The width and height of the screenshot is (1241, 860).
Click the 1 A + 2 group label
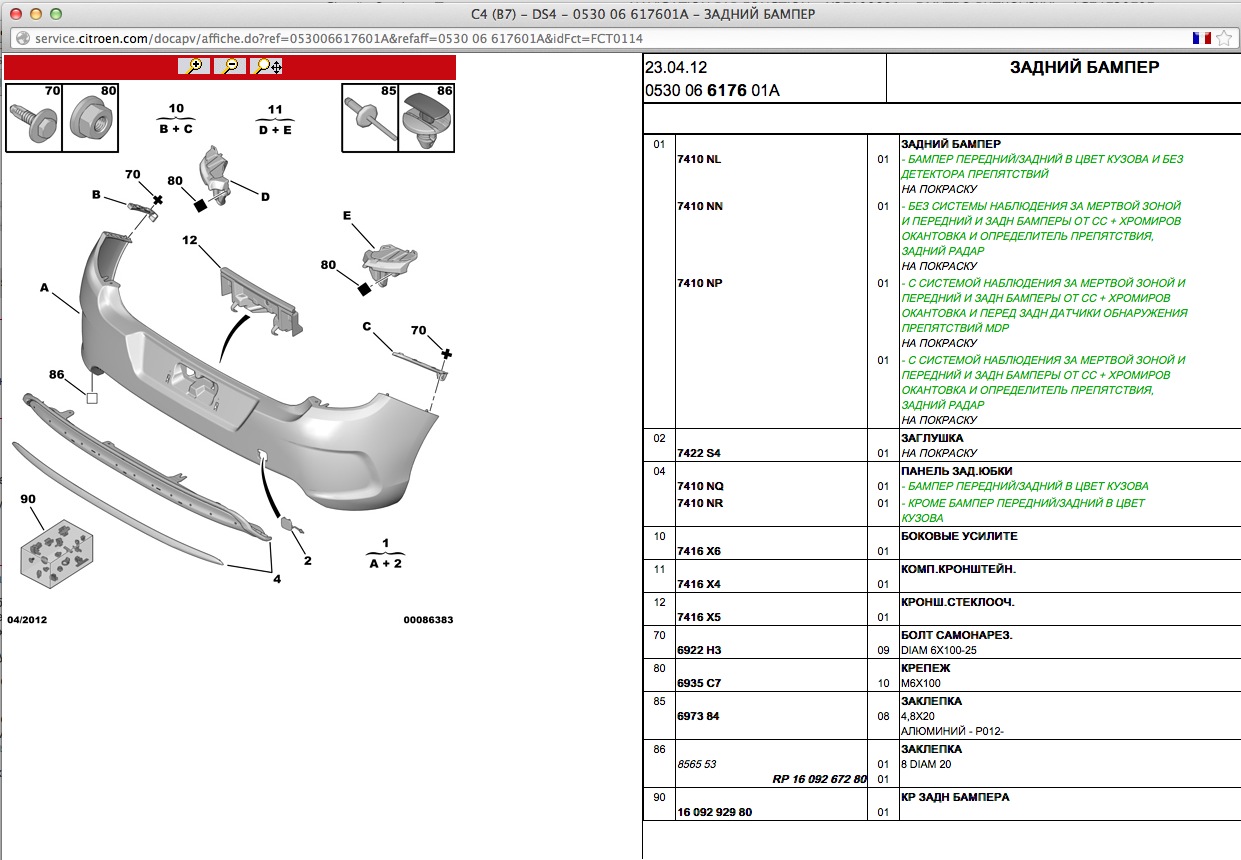coord(385,554)
